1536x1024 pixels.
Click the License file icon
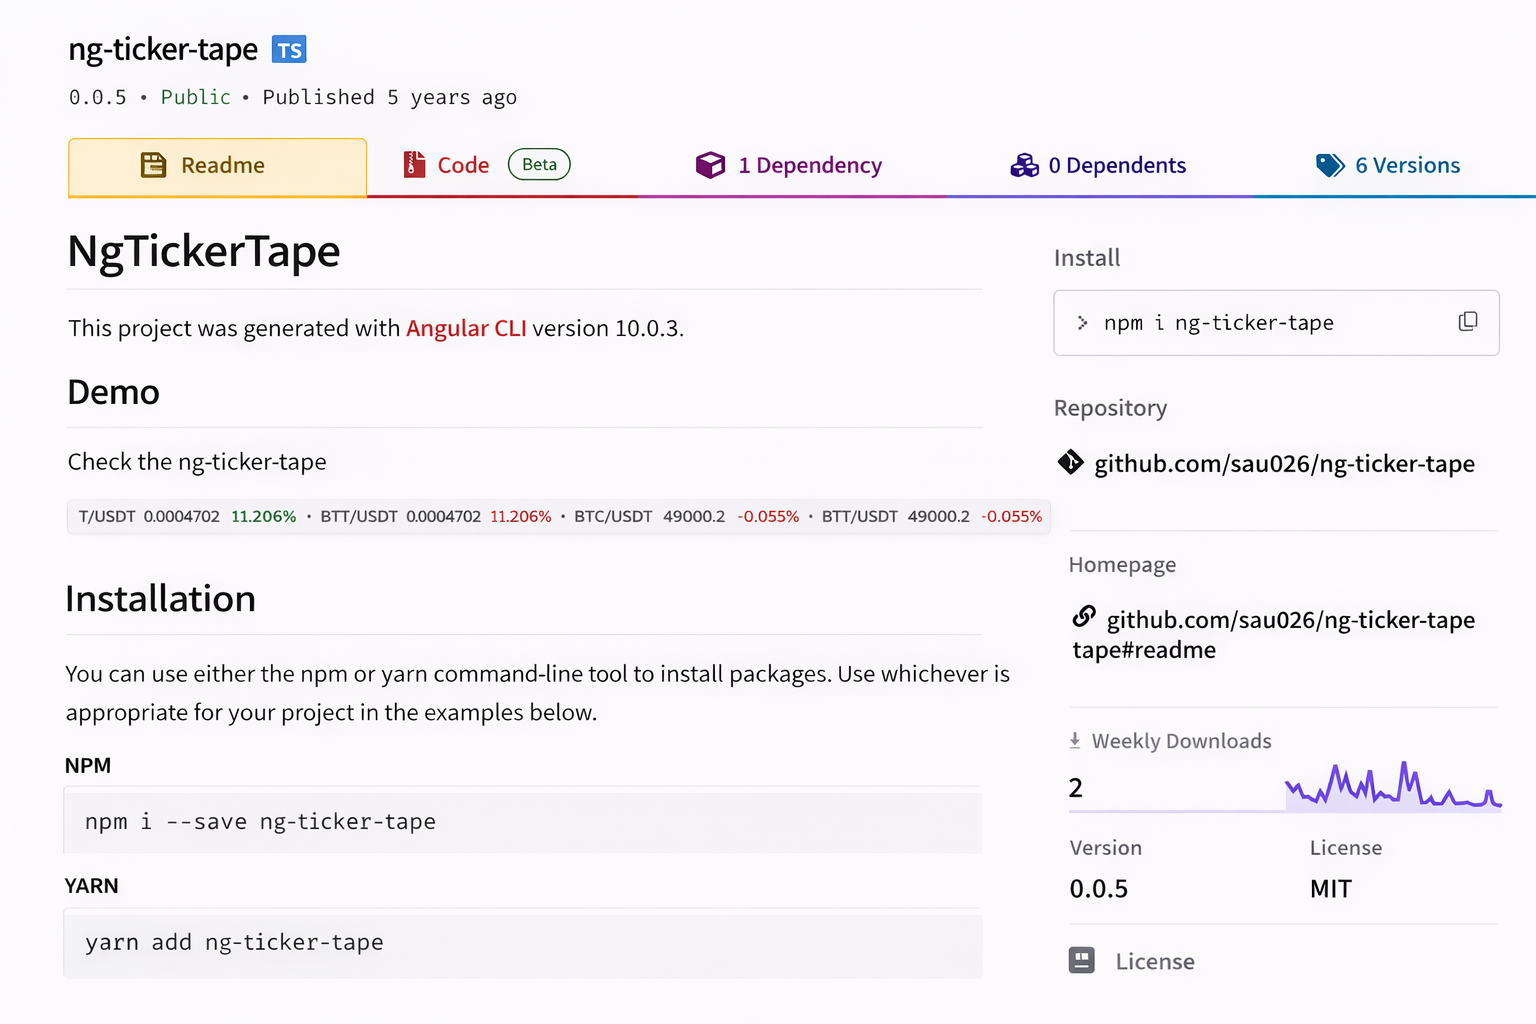[x=1081, y=960]
